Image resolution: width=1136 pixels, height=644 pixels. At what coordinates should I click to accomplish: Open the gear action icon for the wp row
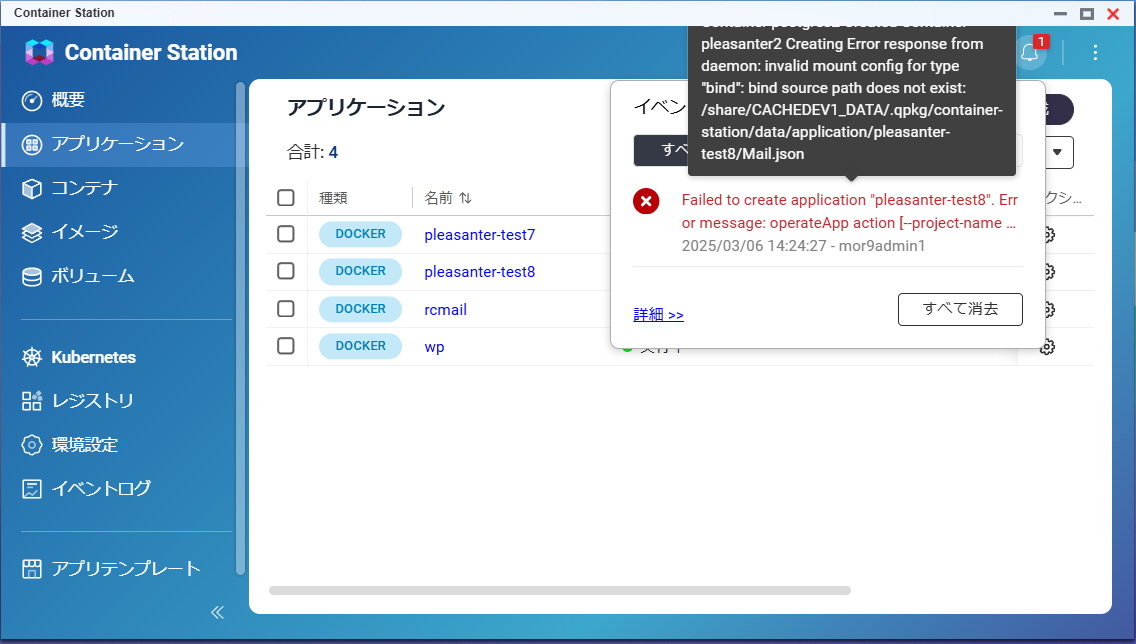(x=1048, y=347)
